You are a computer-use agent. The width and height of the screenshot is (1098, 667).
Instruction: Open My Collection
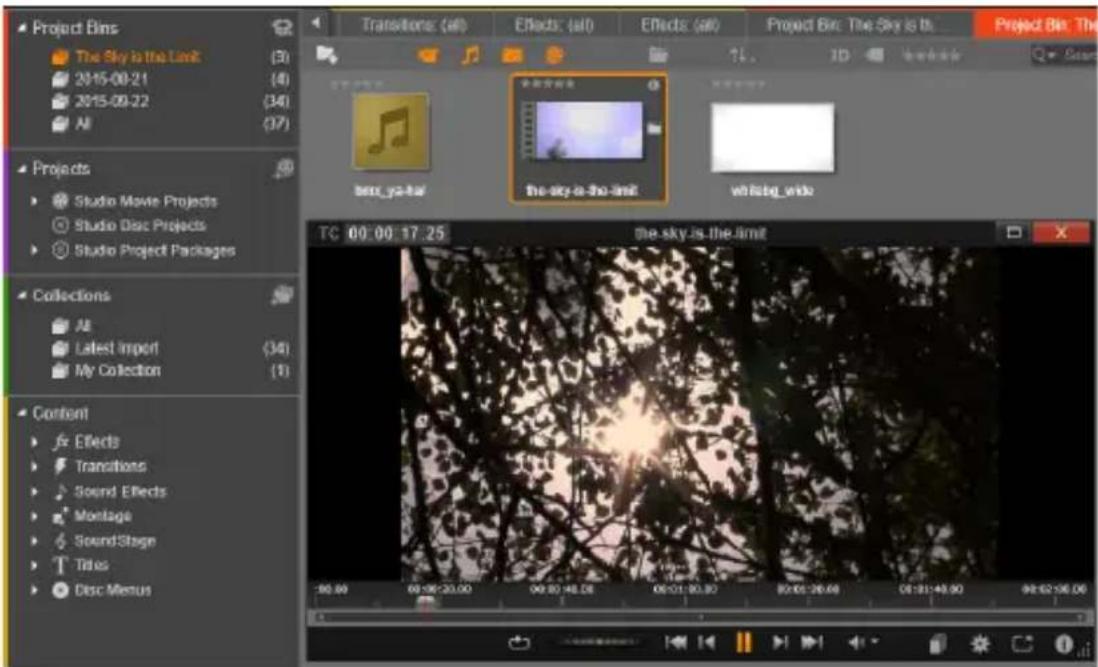[x=118, y=370]
